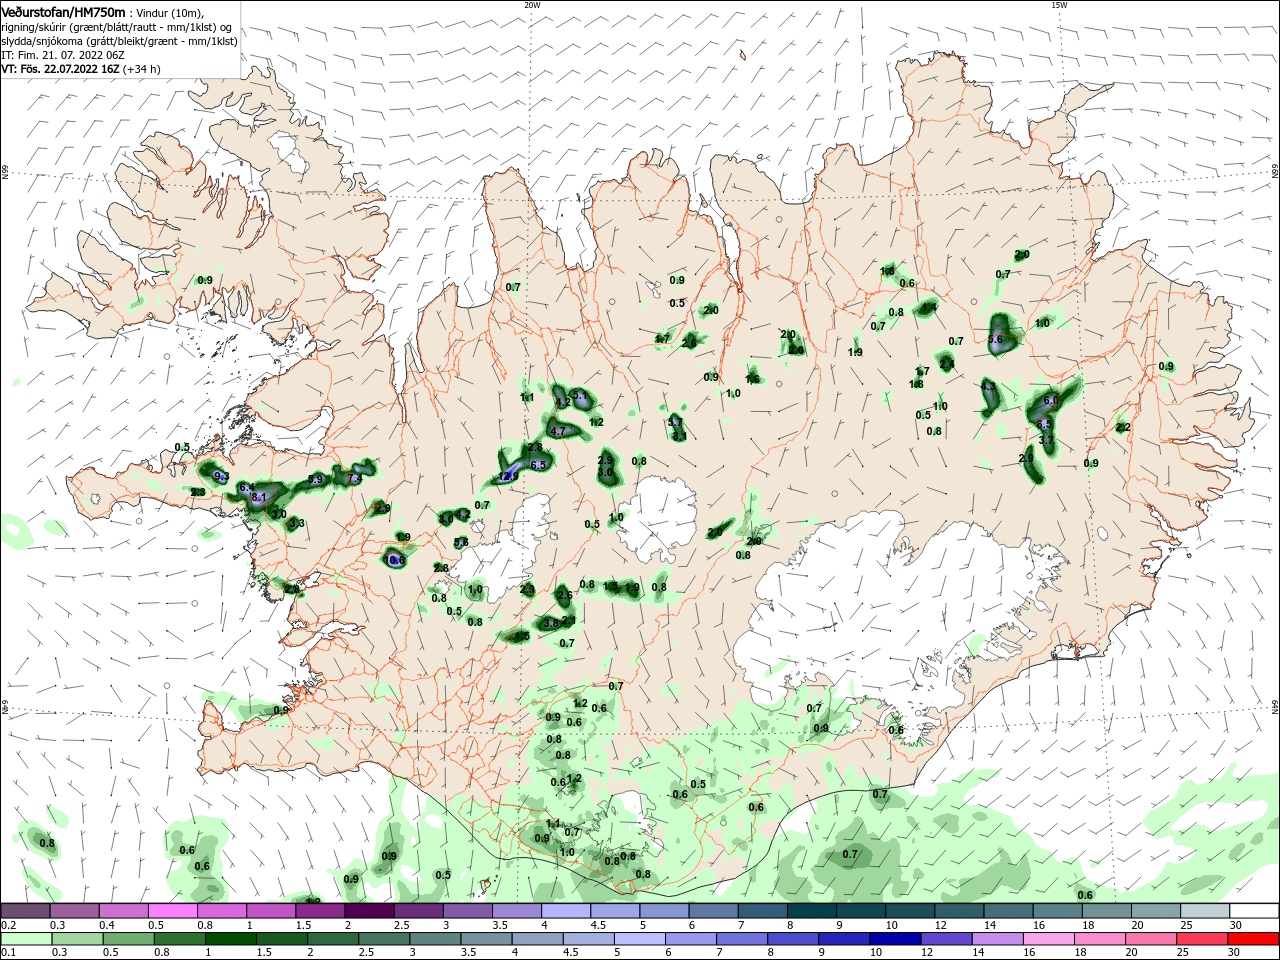Screen dimensions: 1280x960
Task: Click the 7.4 precipitation value on the map
Action: [354, 479]
